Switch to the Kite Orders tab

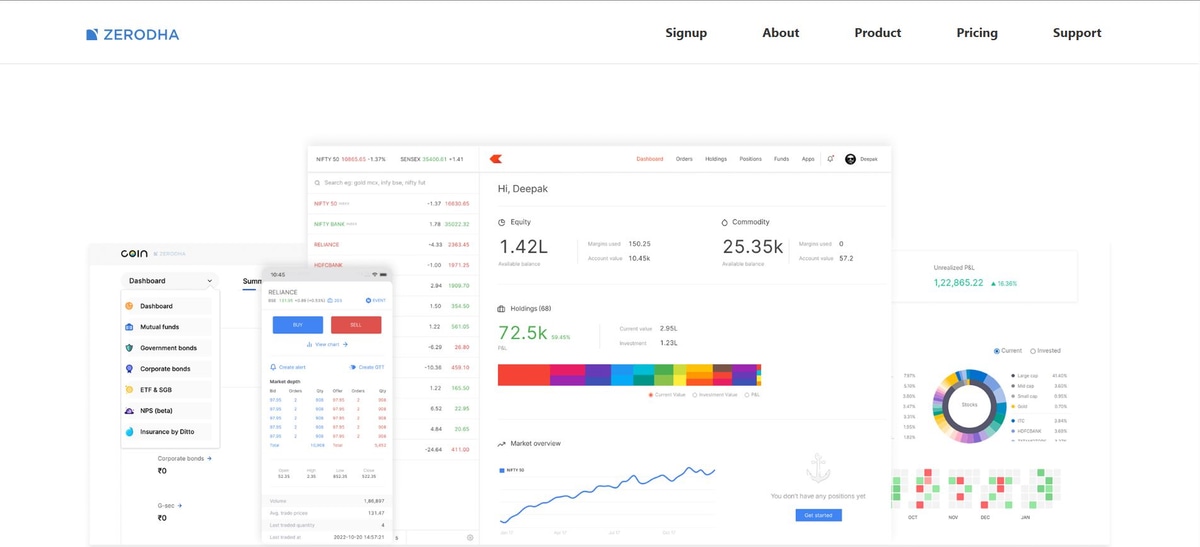tap(684, 159)
